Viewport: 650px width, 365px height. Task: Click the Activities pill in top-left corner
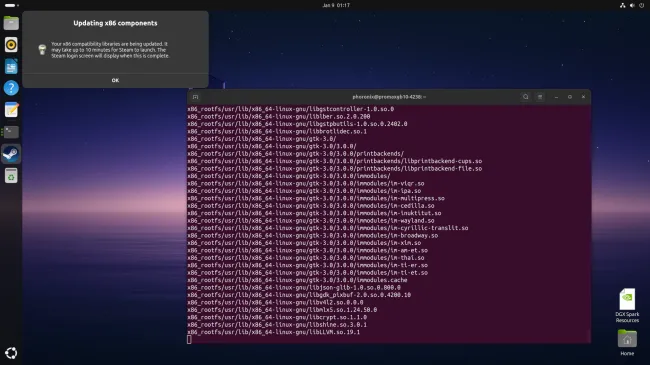[x=11, y=5]
